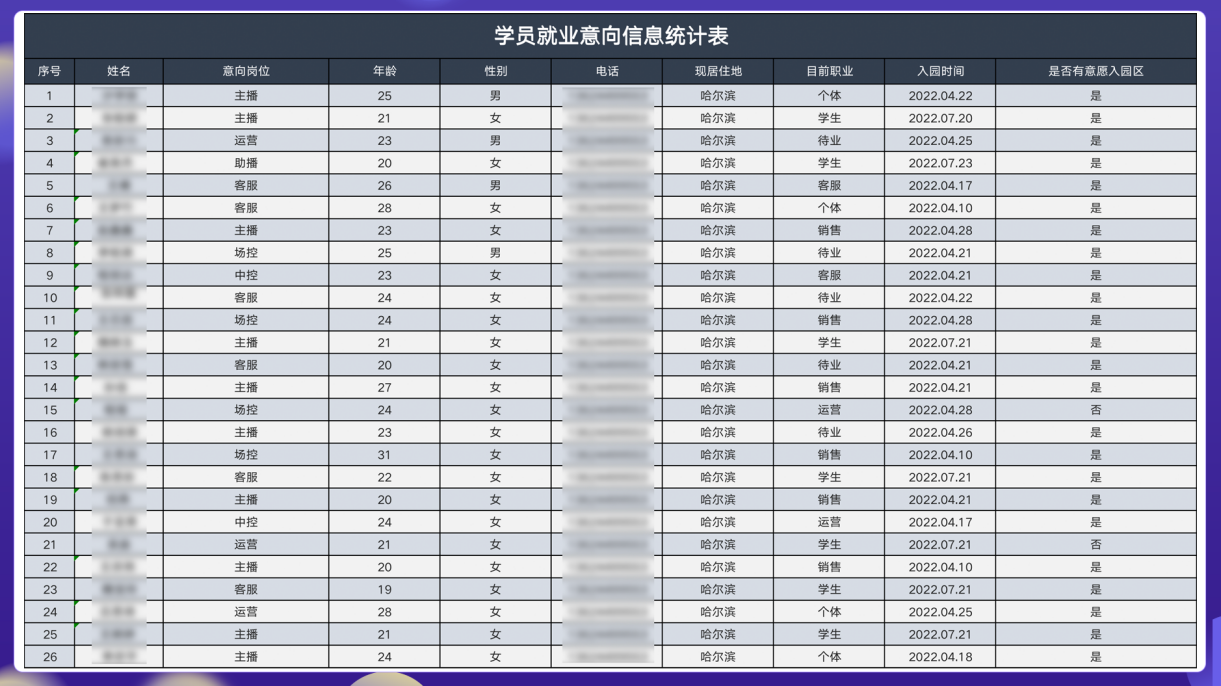Select the 运营 cell in row 3
1221x686 pixels.
[245, 140]
